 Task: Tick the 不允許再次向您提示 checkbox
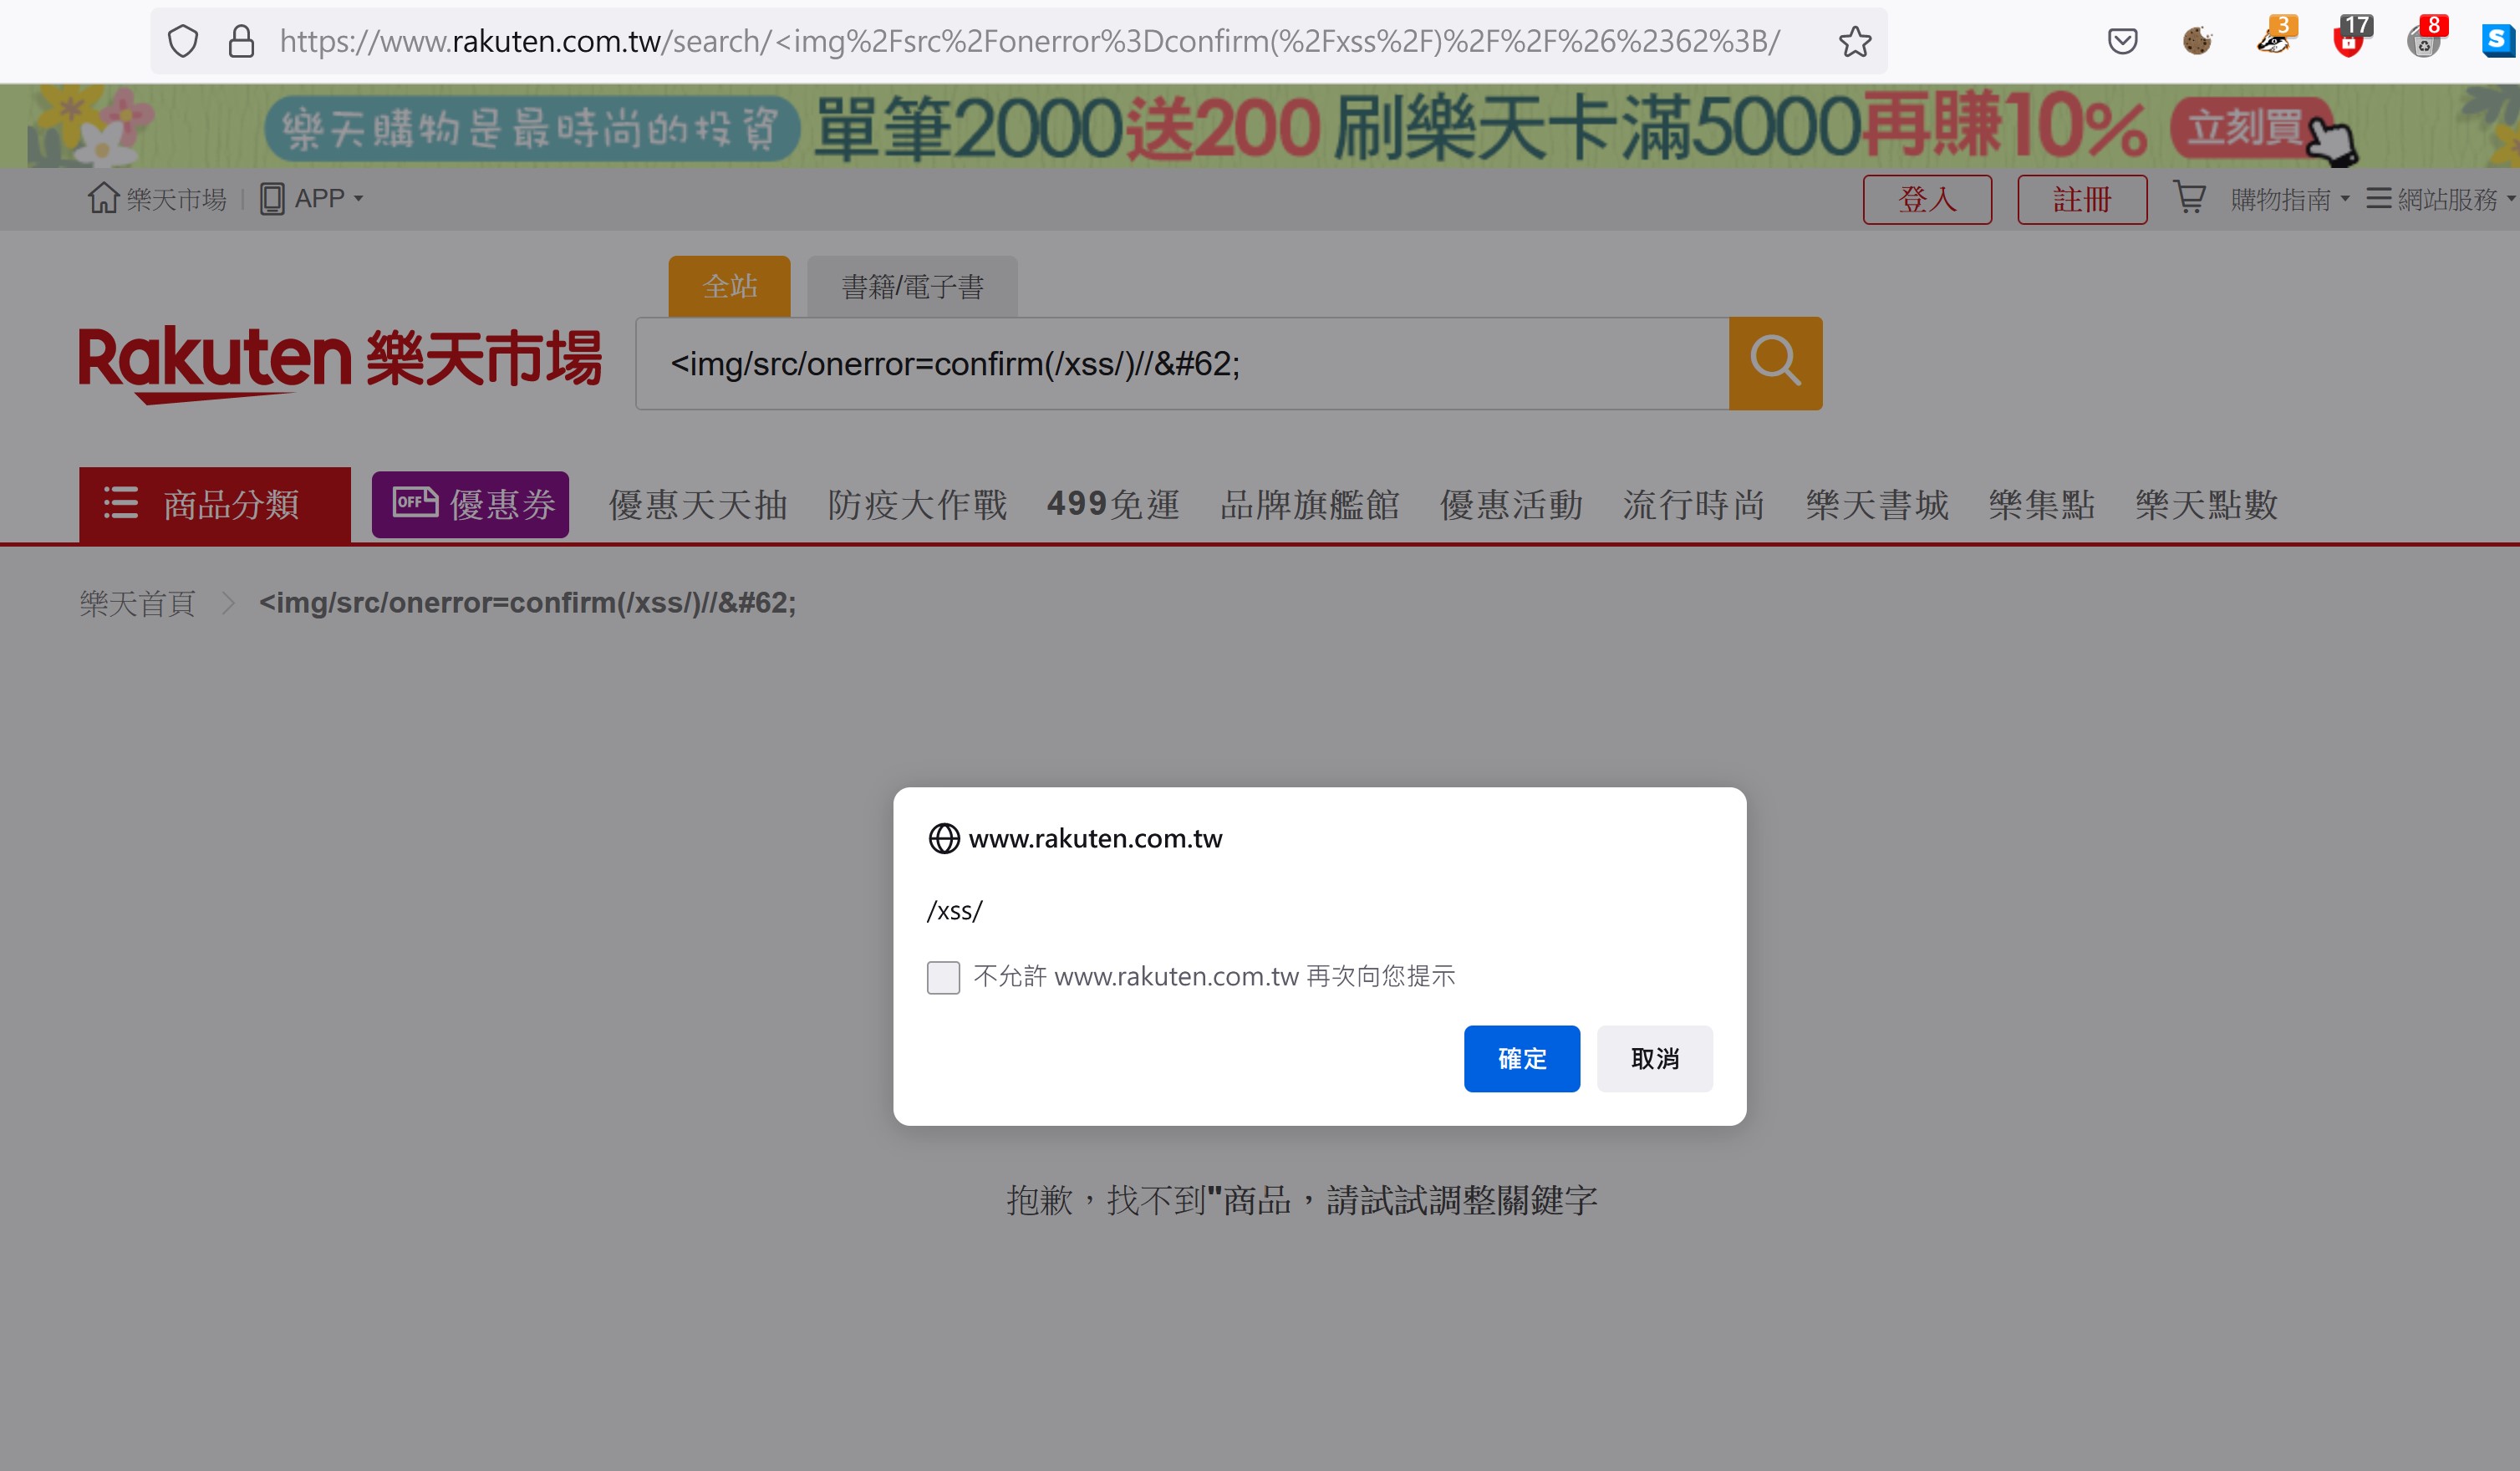pos(943,977)
